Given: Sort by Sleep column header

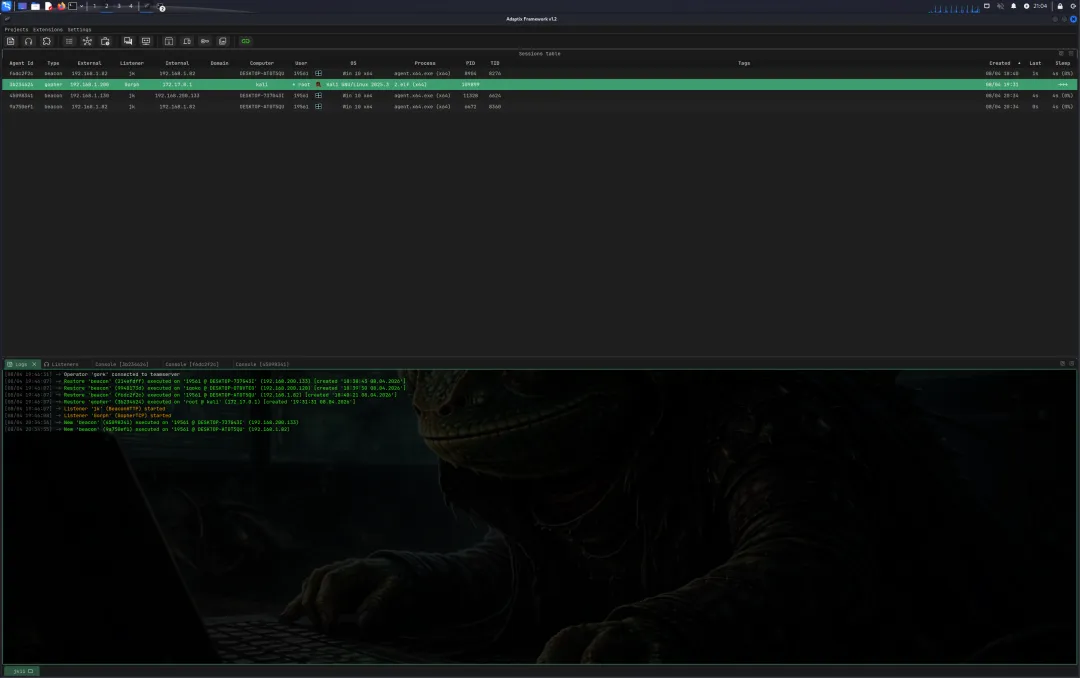Looking at the screenshot, I should point(1063,63).
